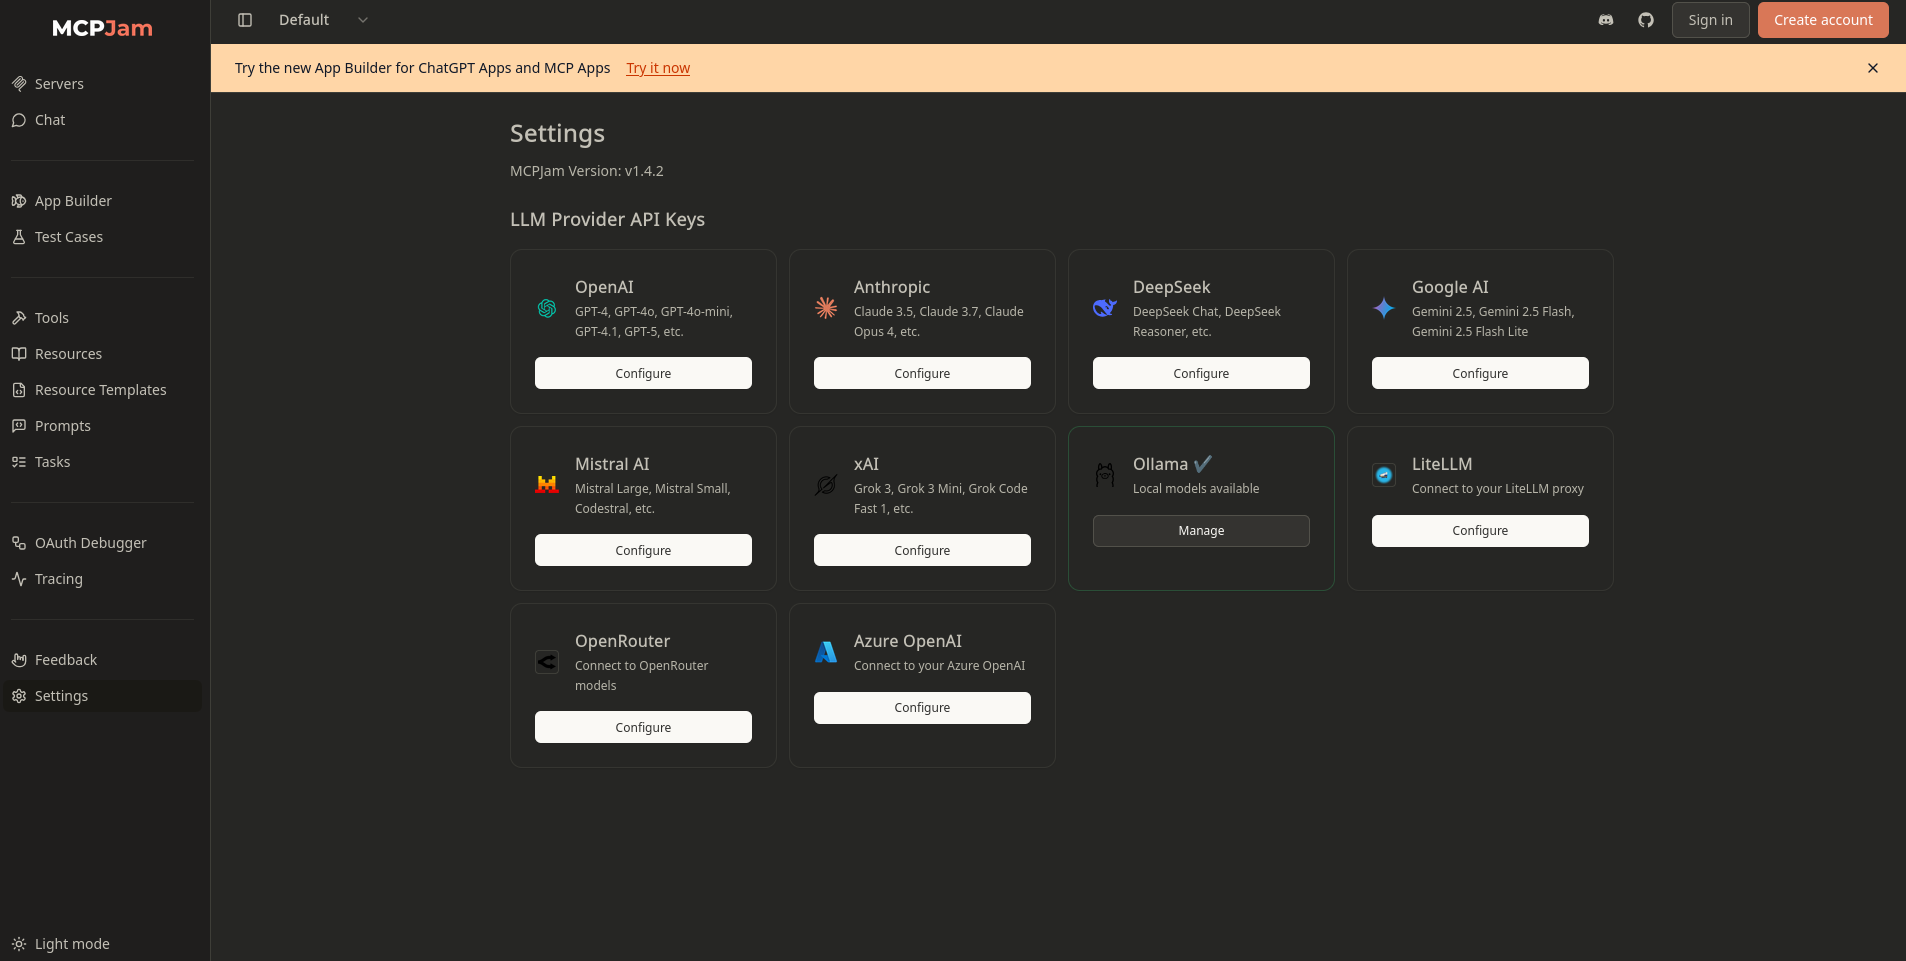Configure the OpenAI API key
The image size is (1906, 961).
click(643, 373)
